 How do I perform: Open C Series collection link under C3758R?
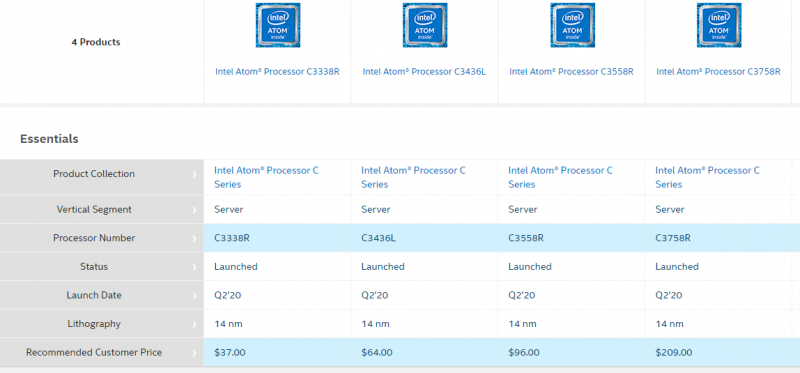click(x=707, y=177)
